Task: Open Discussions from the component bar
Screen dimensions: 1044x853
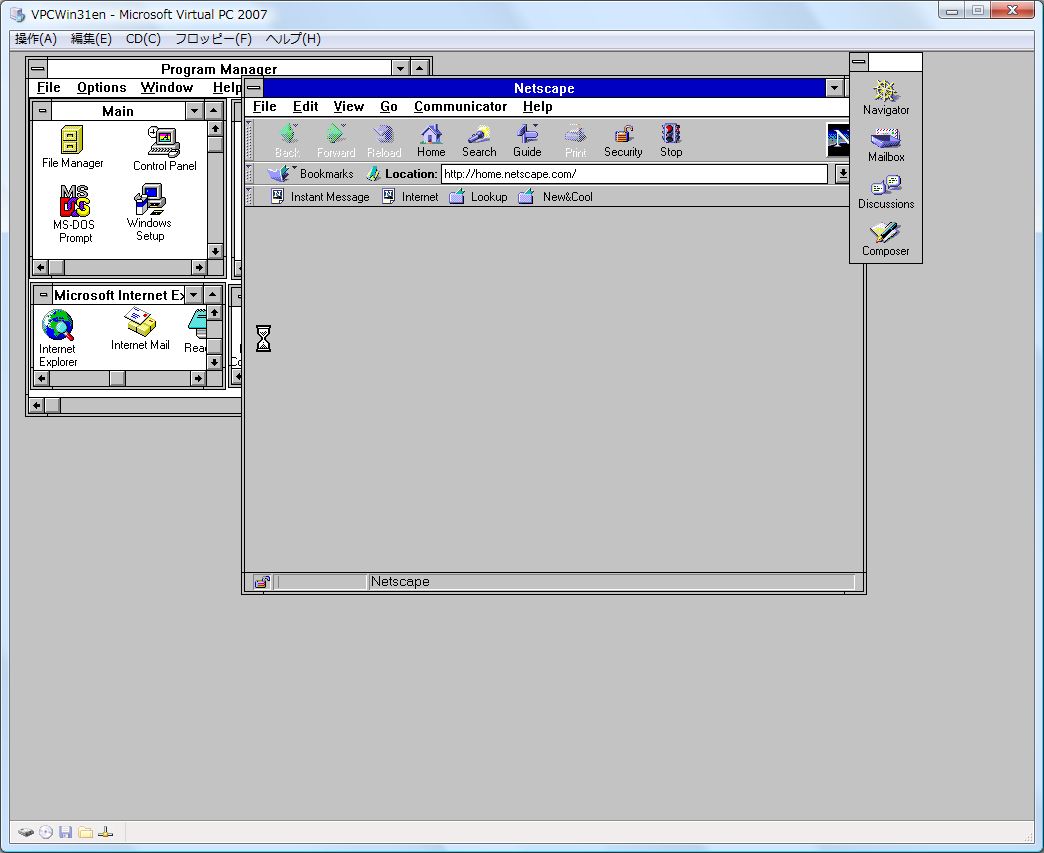Action: click(x=886, y=192)
